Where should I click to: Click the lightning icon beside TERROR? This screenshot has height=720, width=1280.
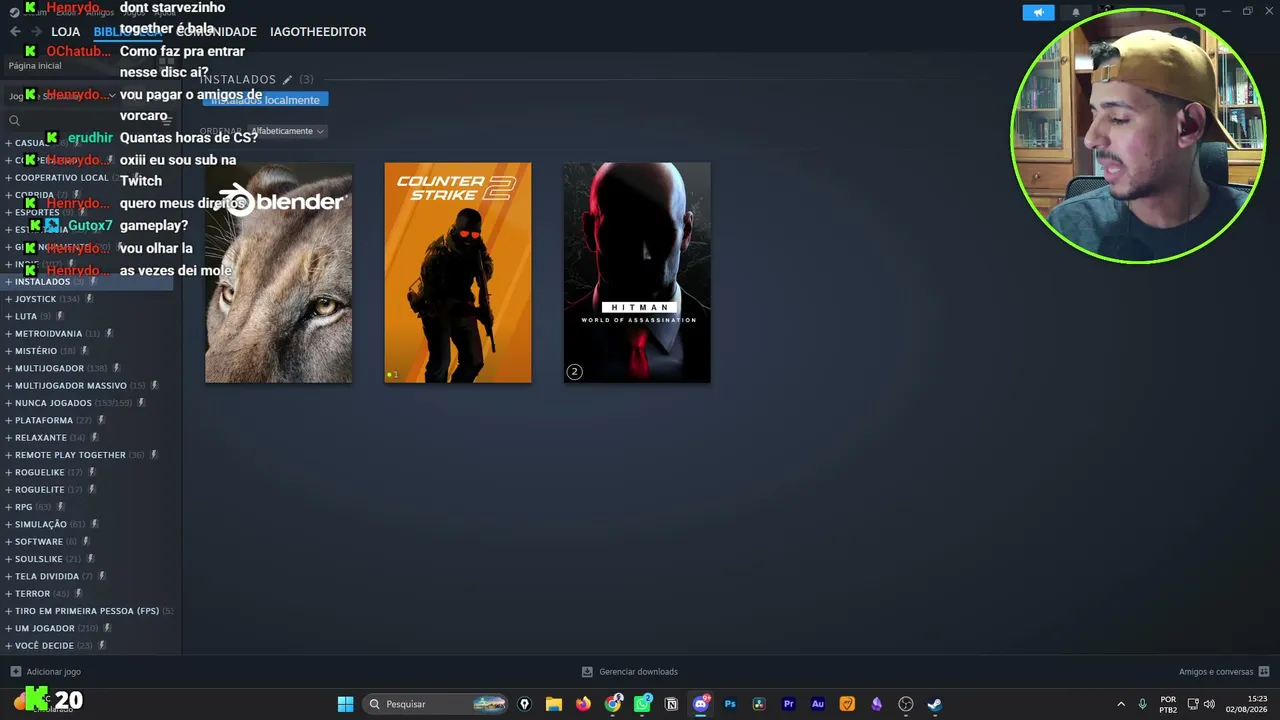(79, 594)
